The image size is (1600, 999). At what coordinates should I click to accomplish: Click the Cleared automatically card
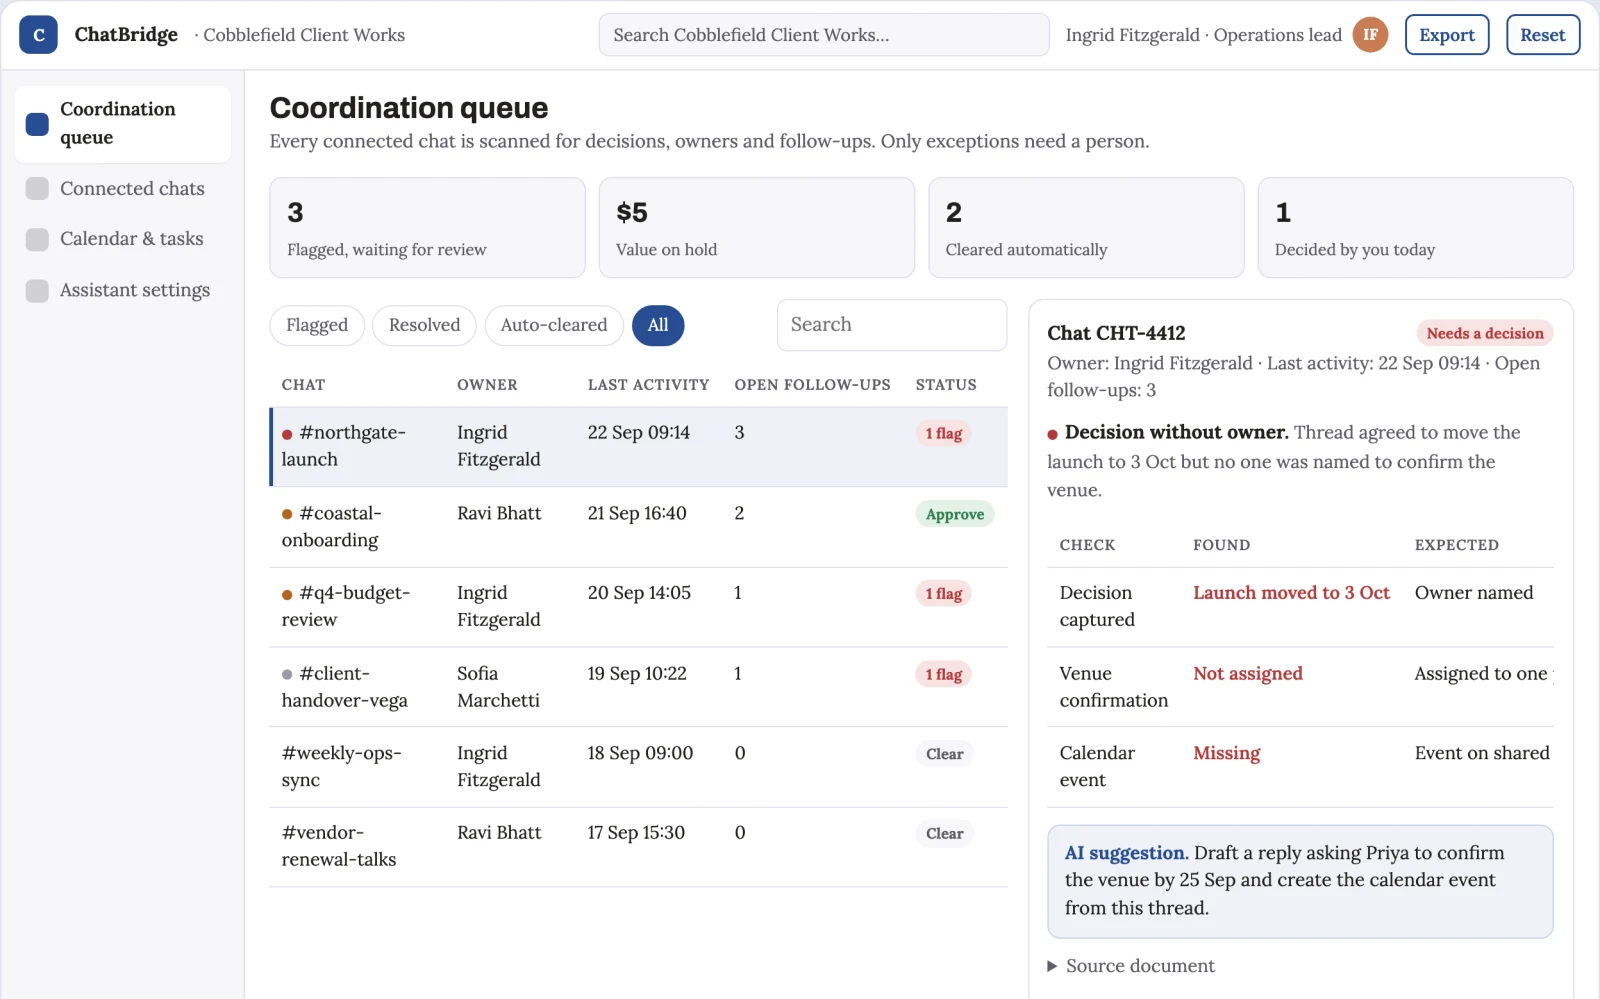[1086, 228]
